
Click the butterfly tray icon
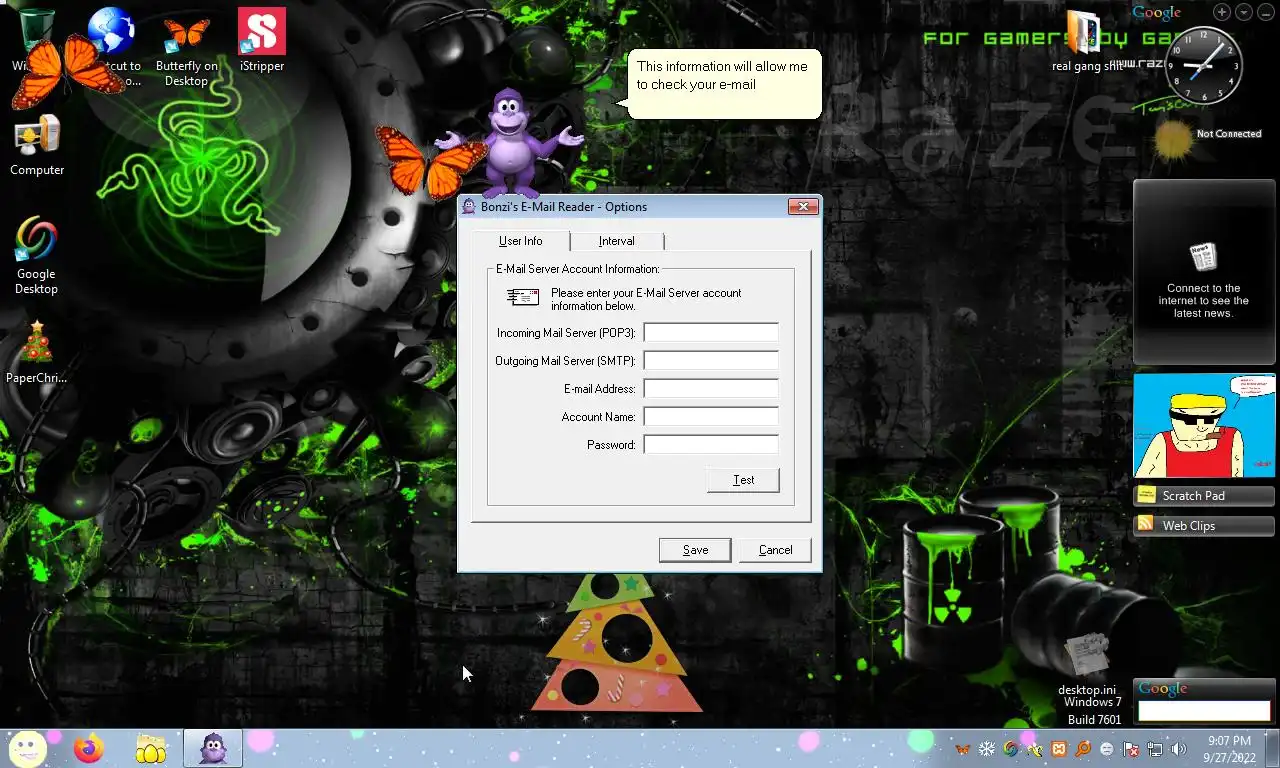click(x=962, y=749)
